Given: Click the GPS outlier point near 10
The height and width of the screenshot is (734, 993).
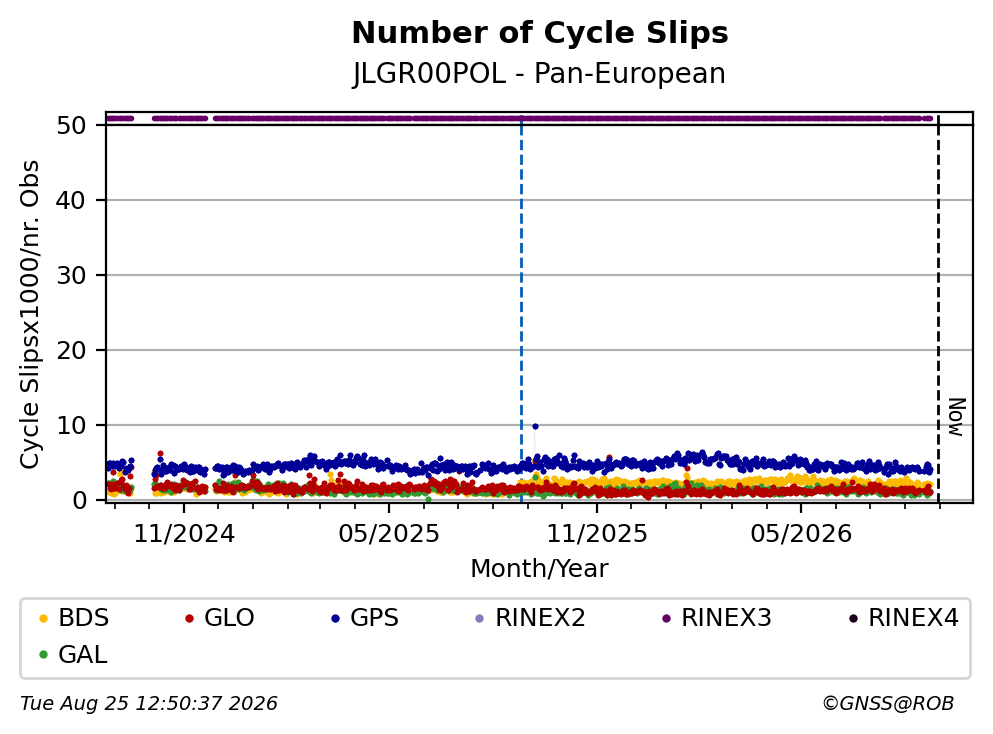Looking at the screenshot, I should click(x=535, y=426).
